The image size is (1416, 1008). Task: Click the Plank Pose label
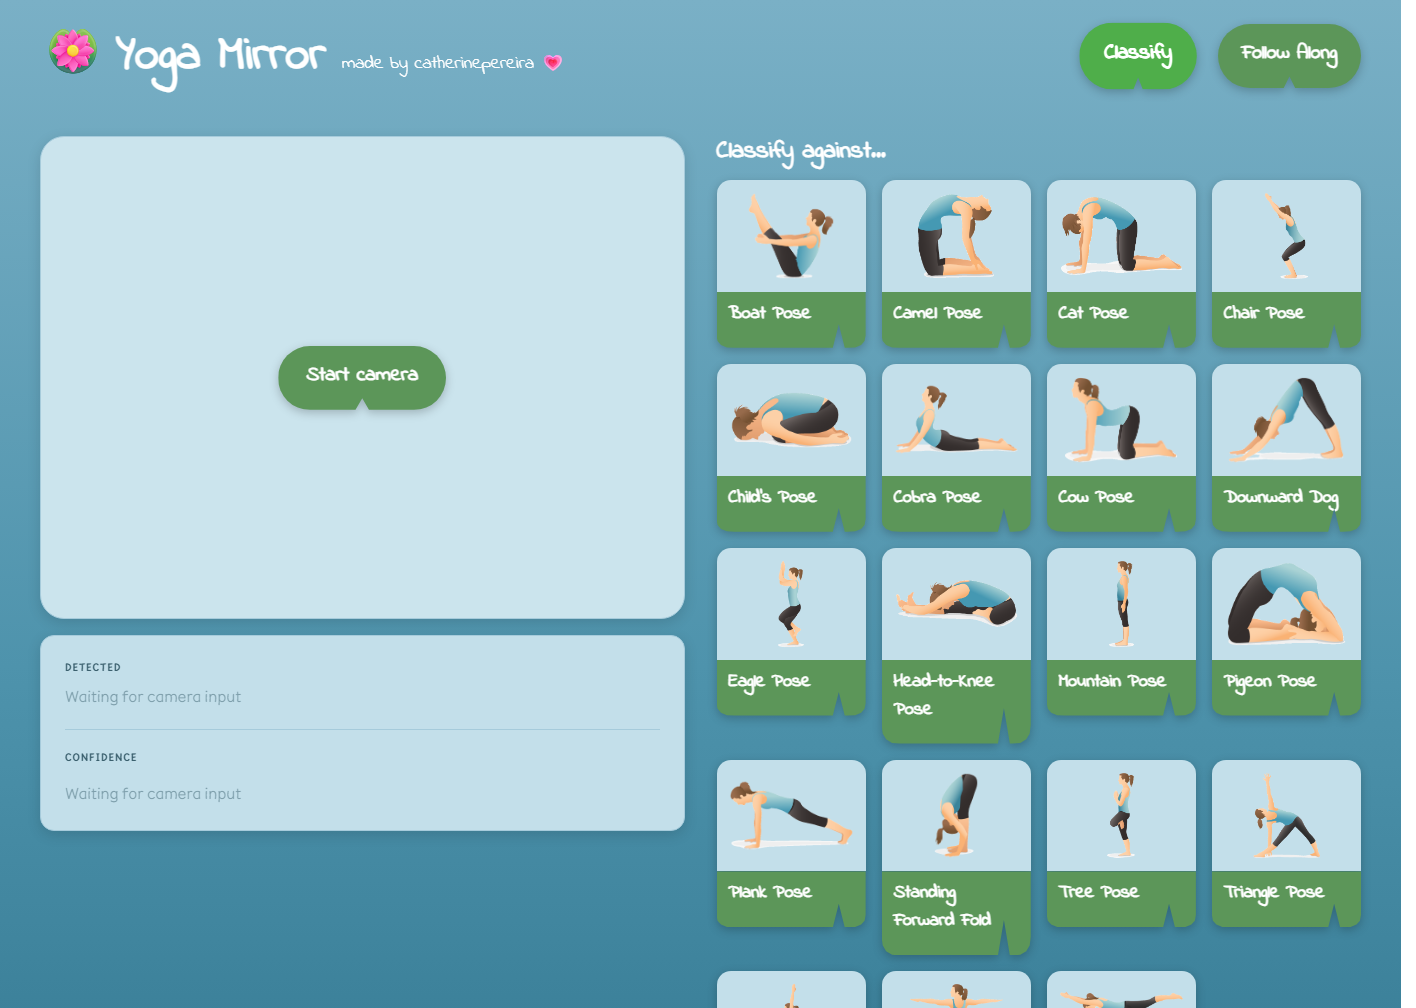point(770,892)
